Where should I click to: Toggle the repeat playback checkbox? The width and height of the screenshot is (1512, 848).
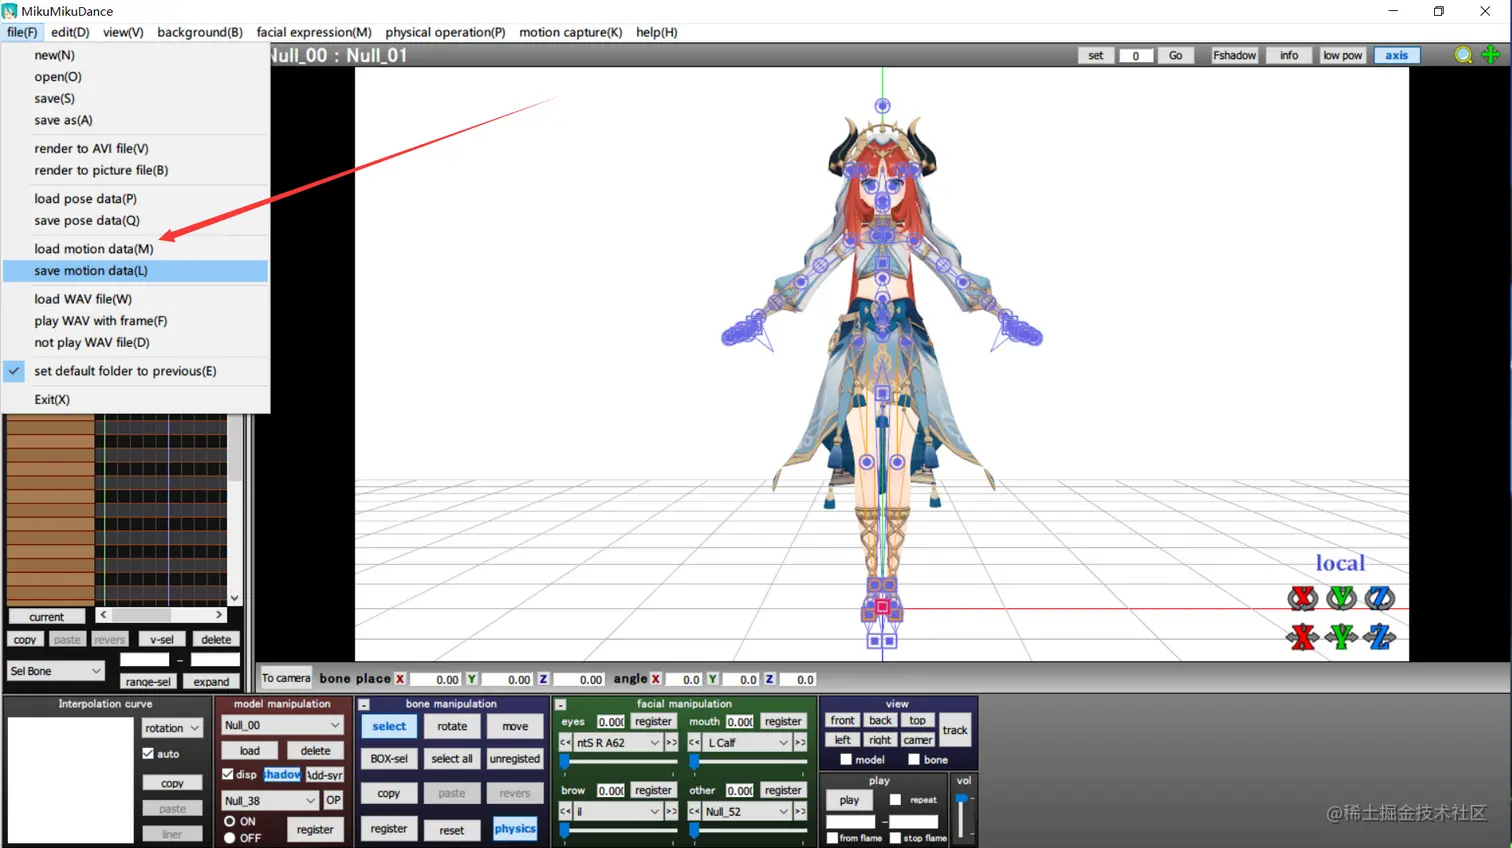[x=896, y=800]
